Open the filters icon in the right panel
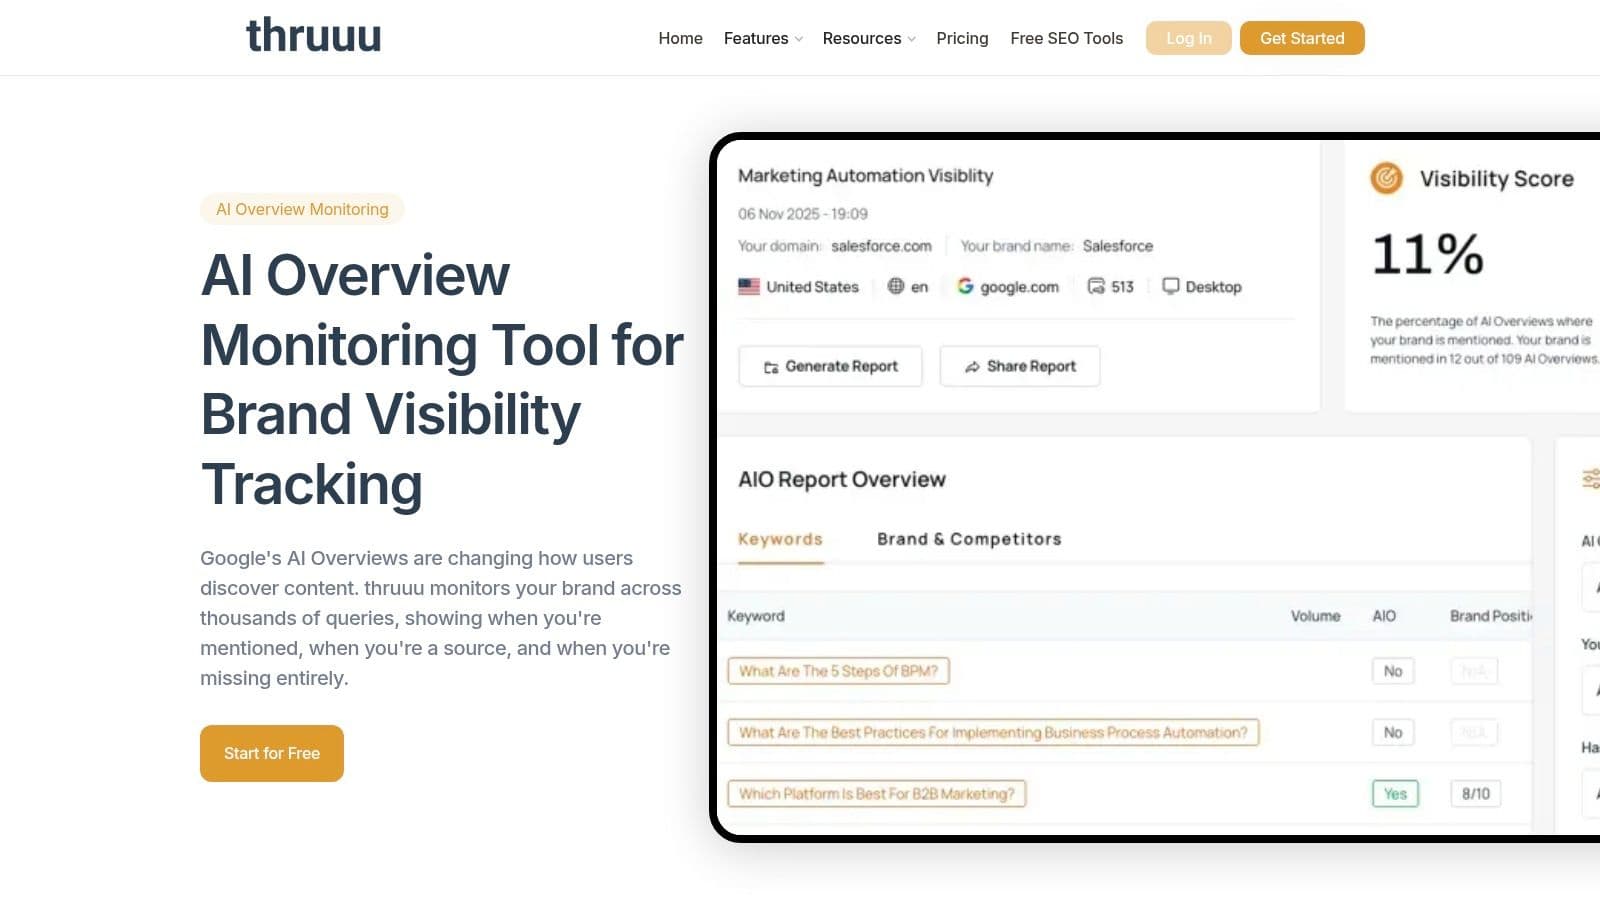This screenshot has height=900, width=1600. (1594, 479)
